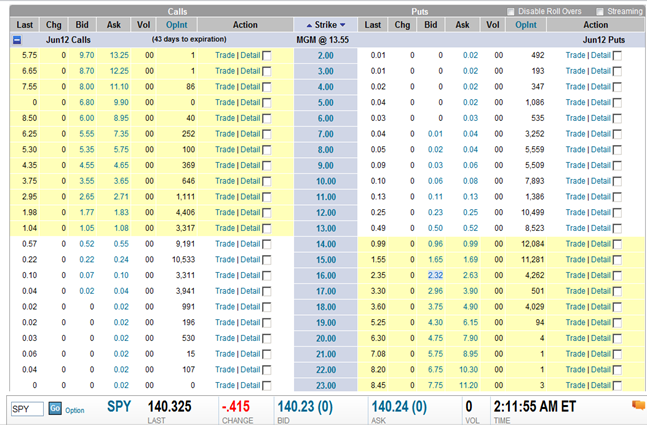
Task: Click the calls Bid column header
Action: pos(82,25)
